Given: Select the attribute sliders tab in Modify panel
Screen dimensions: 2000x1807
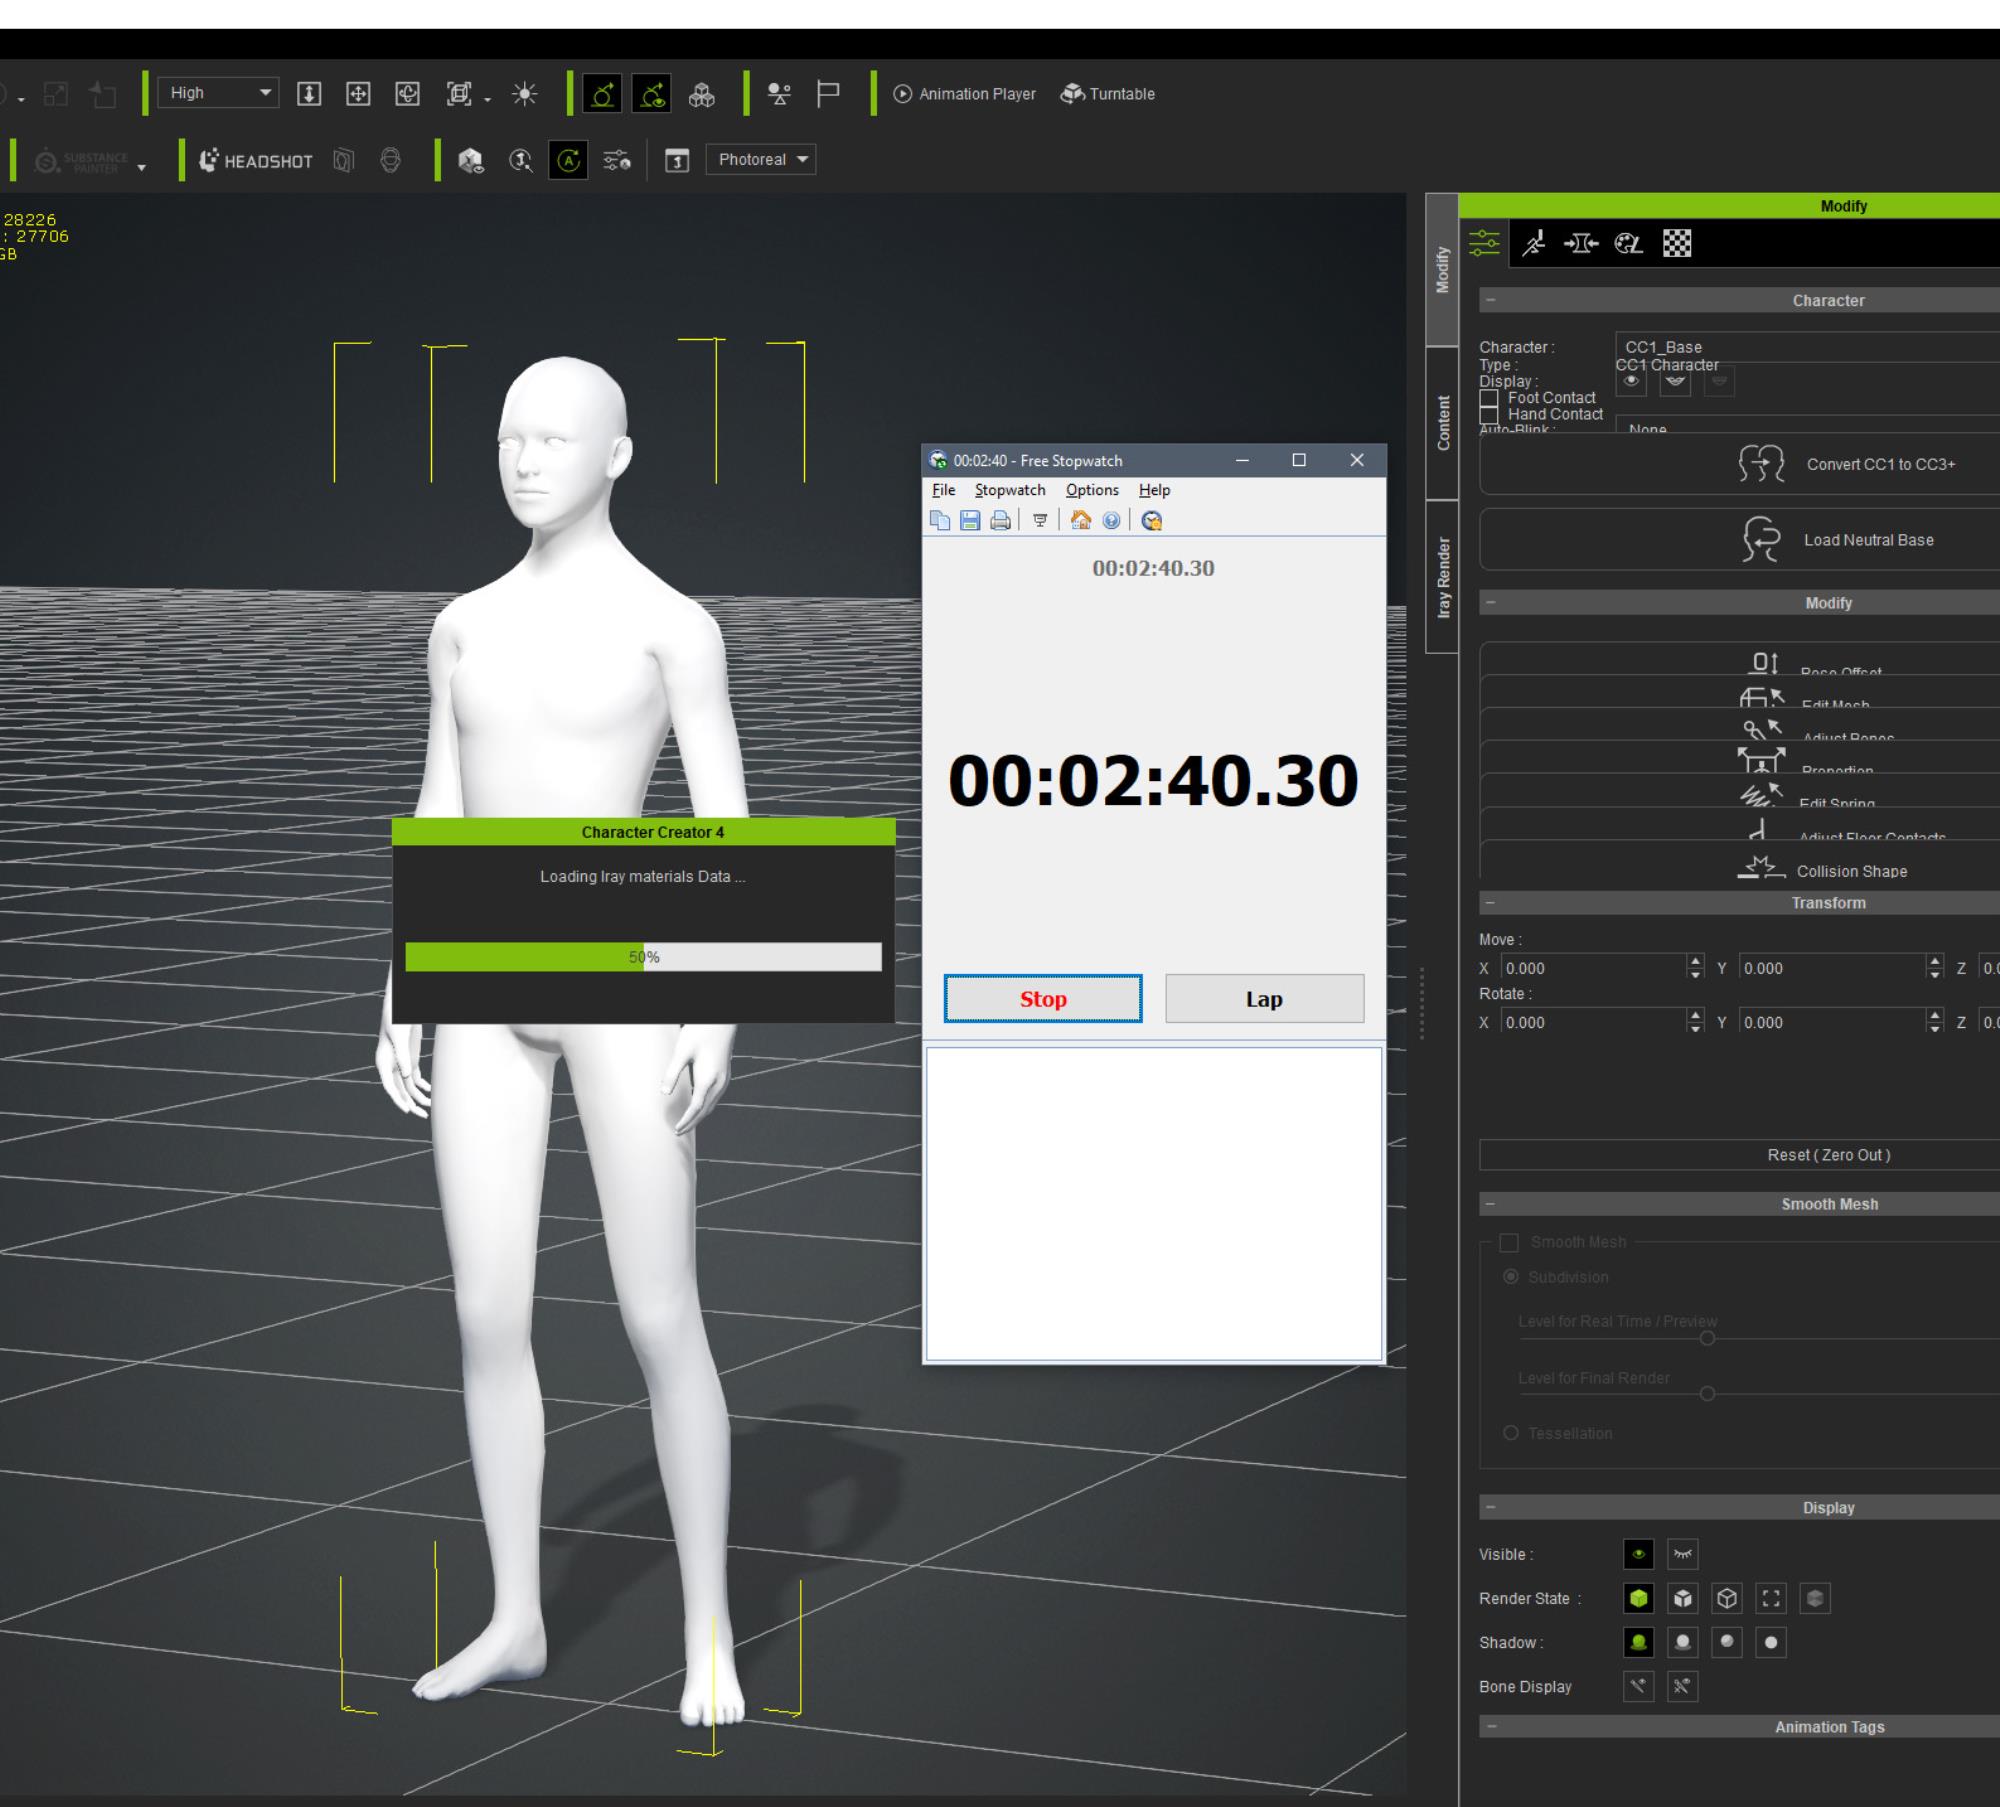Looking at the screenshot, I should [1484, 243].
